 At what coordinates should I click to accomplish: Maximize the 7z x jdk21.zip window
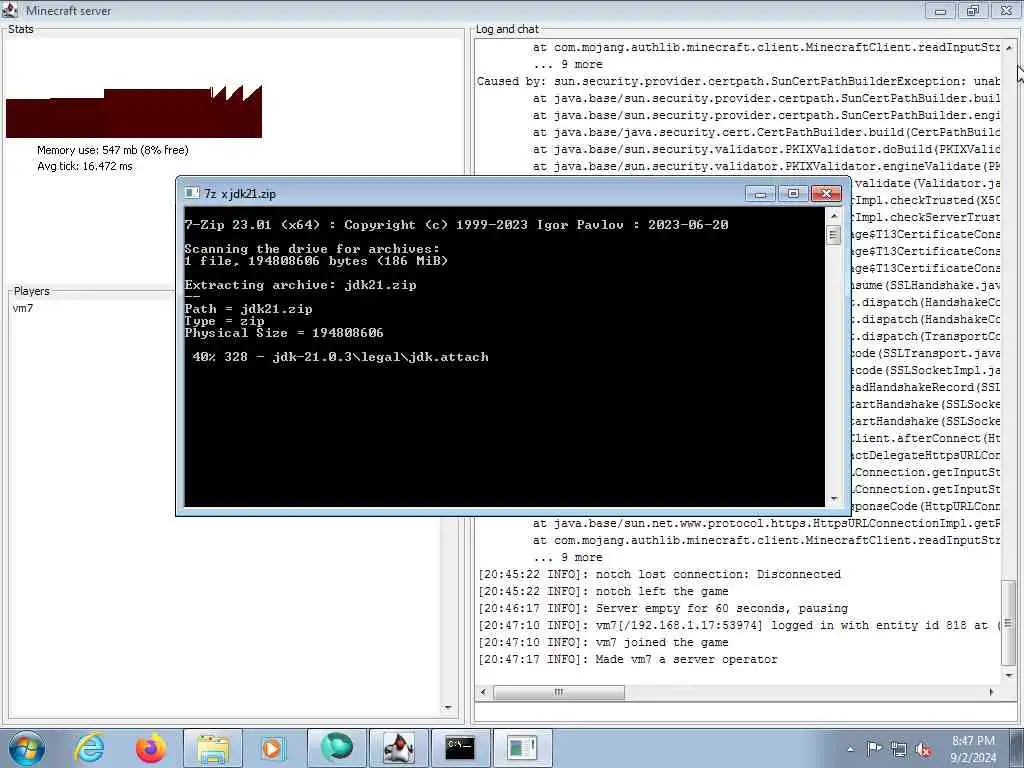coord(793,193)
